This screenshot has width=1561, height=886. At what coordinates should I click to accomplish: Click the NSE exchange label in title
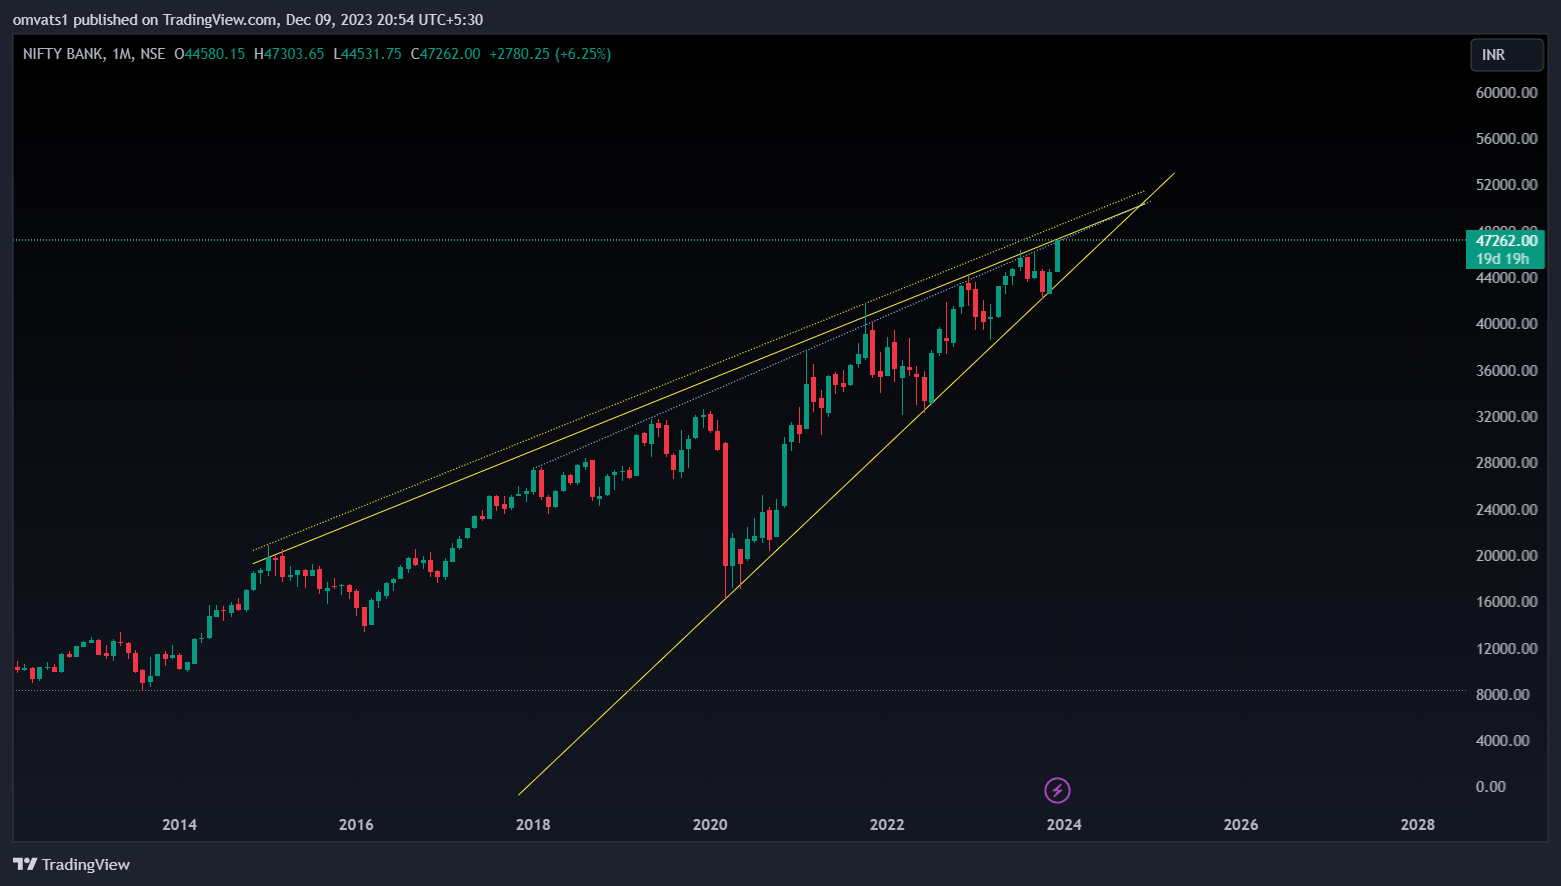point(153,54)
